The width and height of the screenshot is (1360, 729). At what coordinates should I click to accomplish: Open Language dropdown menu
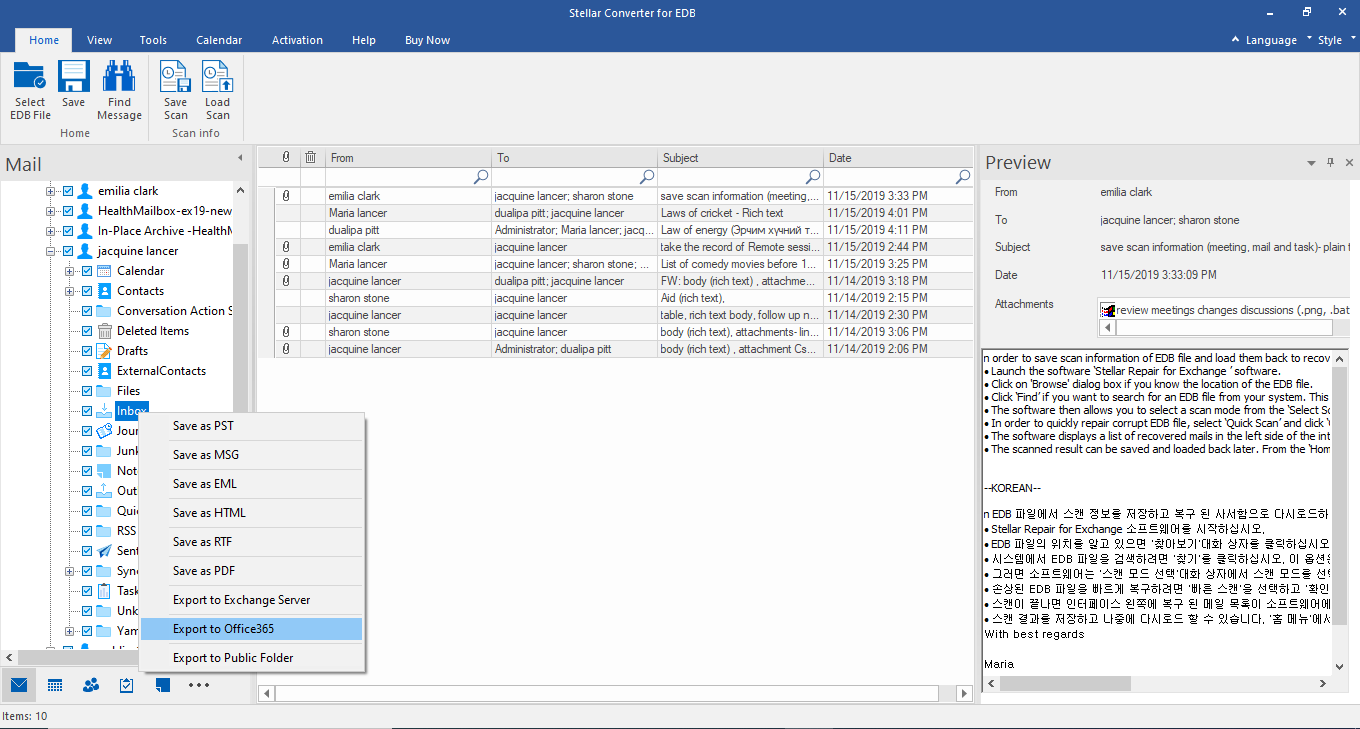click(1269, 40)
